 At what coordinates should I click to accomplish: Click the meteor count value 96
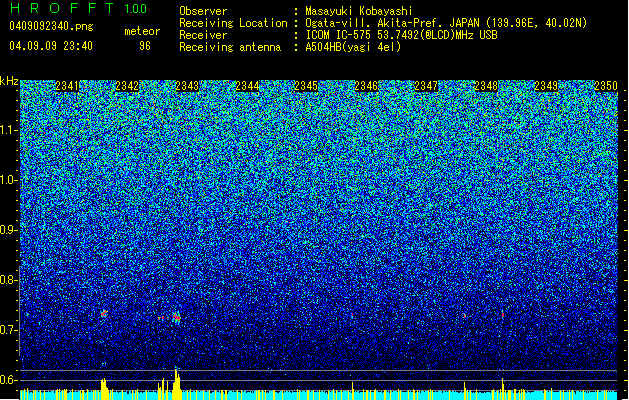click(x=145, y=46)
